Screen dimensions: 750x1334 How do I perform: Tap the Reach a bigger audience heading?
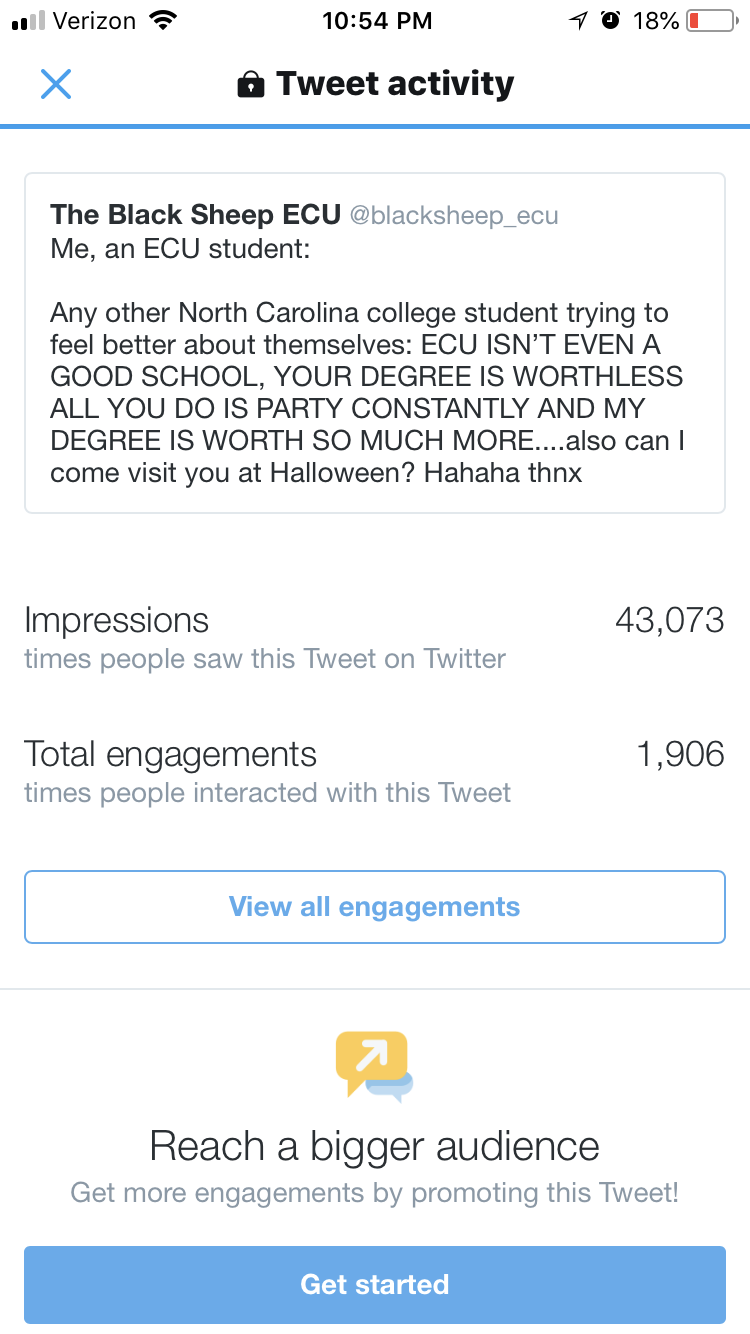click(374, 1146)
